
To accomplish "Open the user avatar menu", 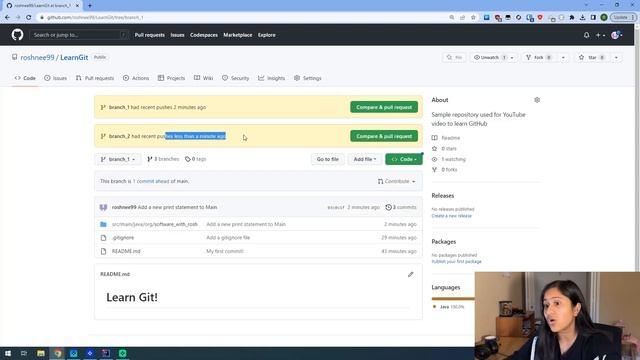I will [x=616, y=35].
